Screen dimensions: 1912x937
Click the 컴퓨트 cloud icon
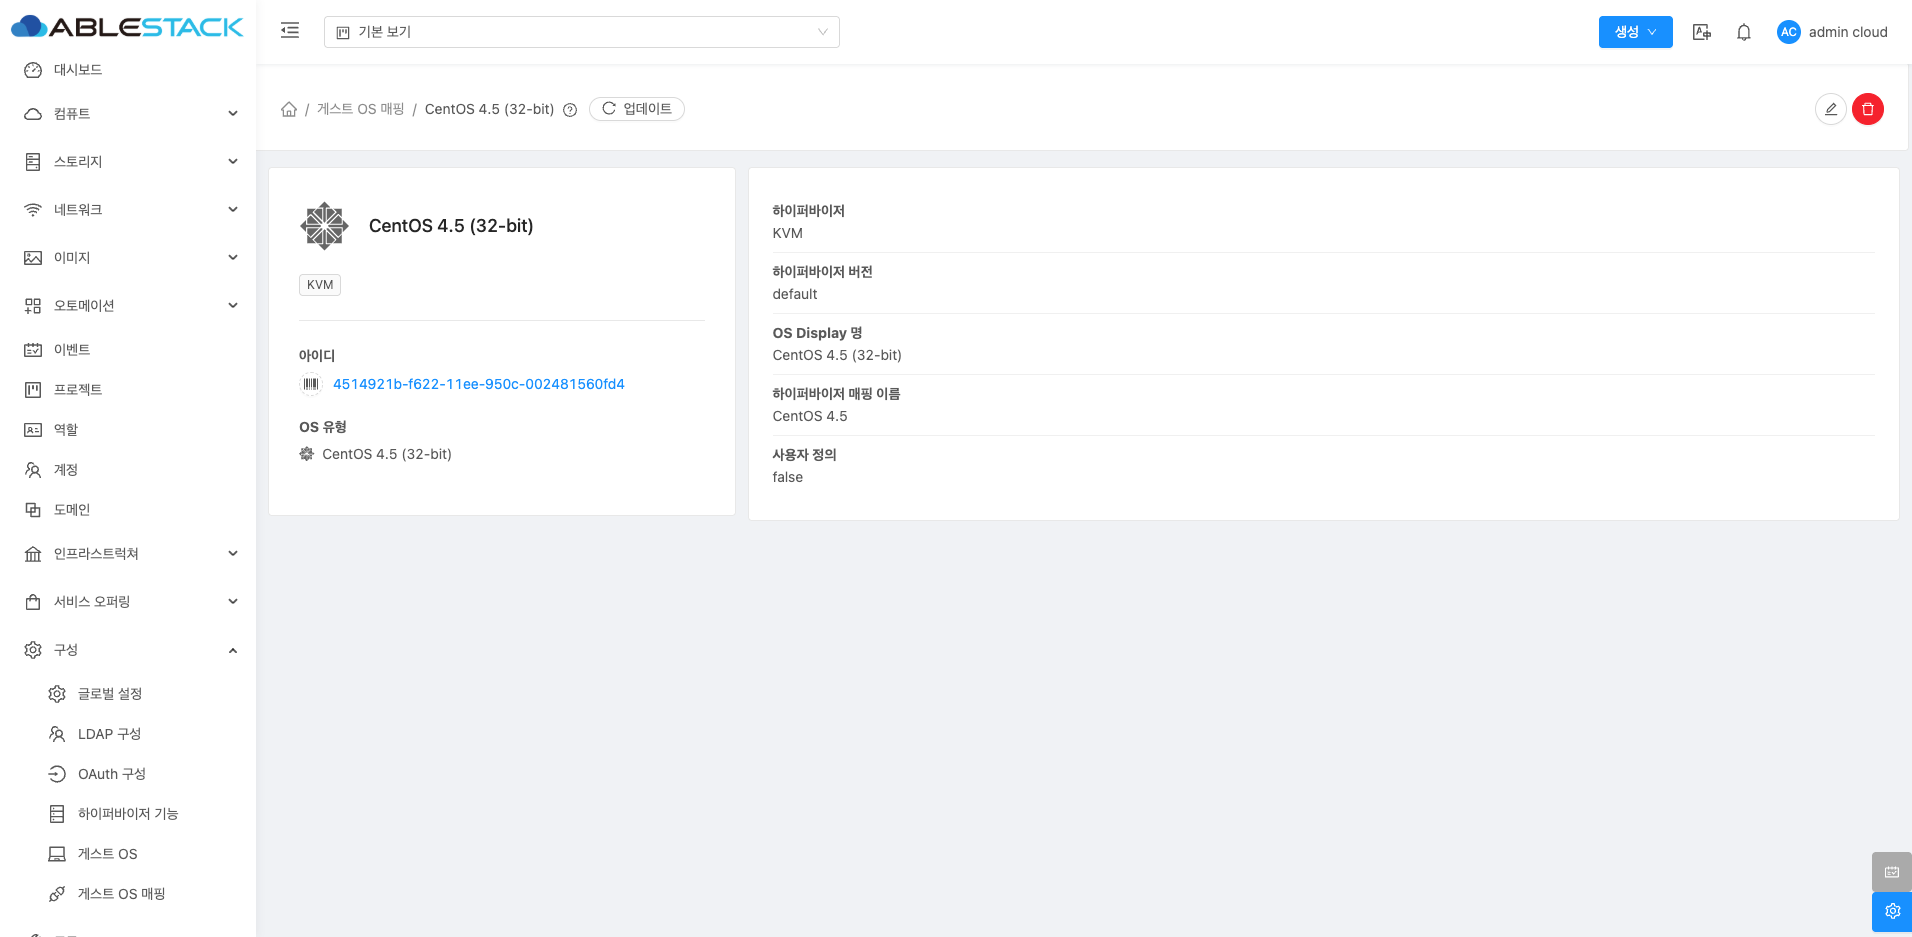click(x=33, y=114)
